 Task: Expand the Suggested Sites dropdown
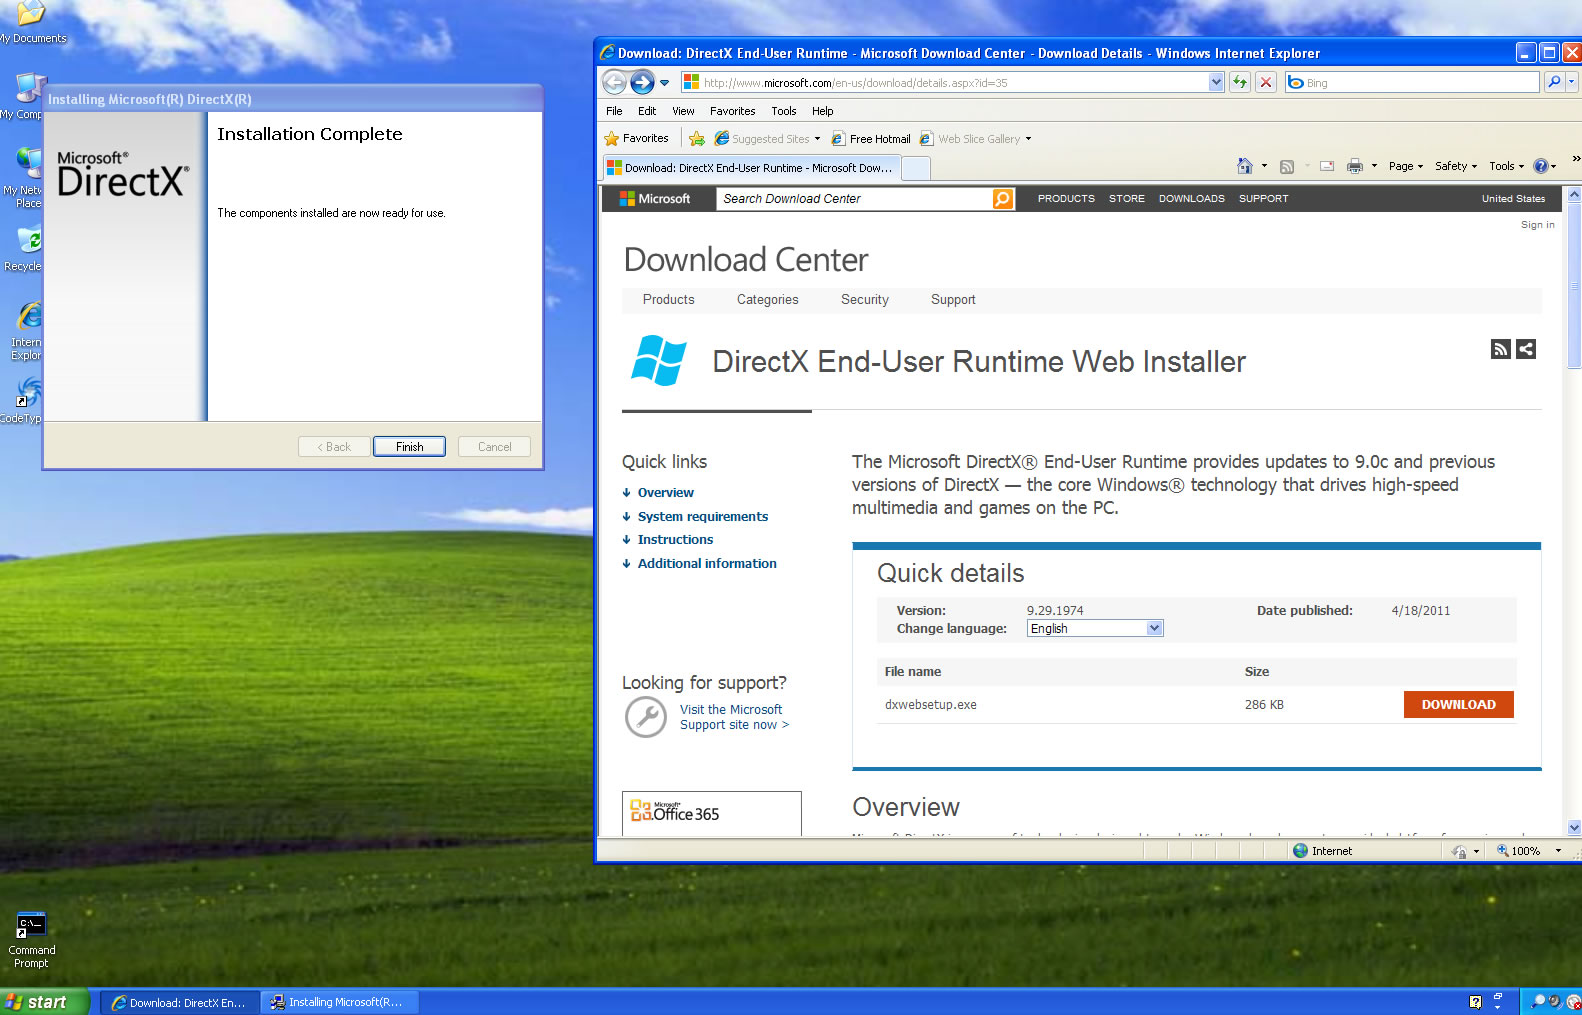[x=817, y=139]
